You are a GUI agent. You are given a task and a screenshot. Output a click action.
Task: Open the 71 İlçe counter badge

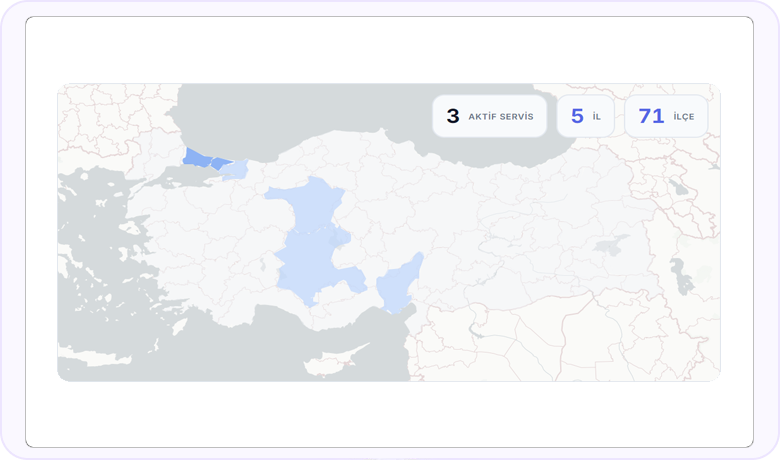[x=666, y=116]
